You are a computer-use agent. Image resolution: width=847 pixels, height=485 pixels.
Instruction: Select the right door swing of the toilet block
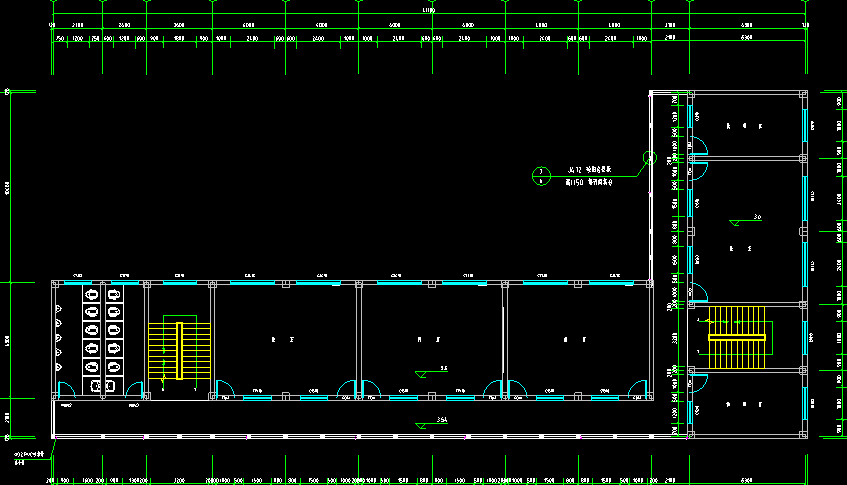pos(134,390)
